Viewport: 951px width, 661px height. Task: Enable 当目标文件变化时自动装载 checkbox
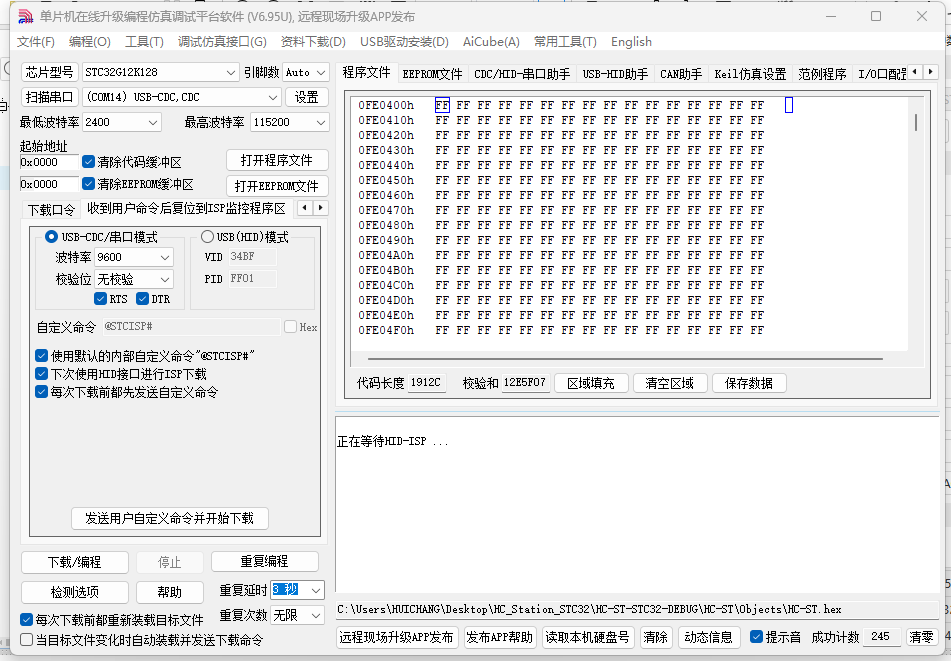26,640
